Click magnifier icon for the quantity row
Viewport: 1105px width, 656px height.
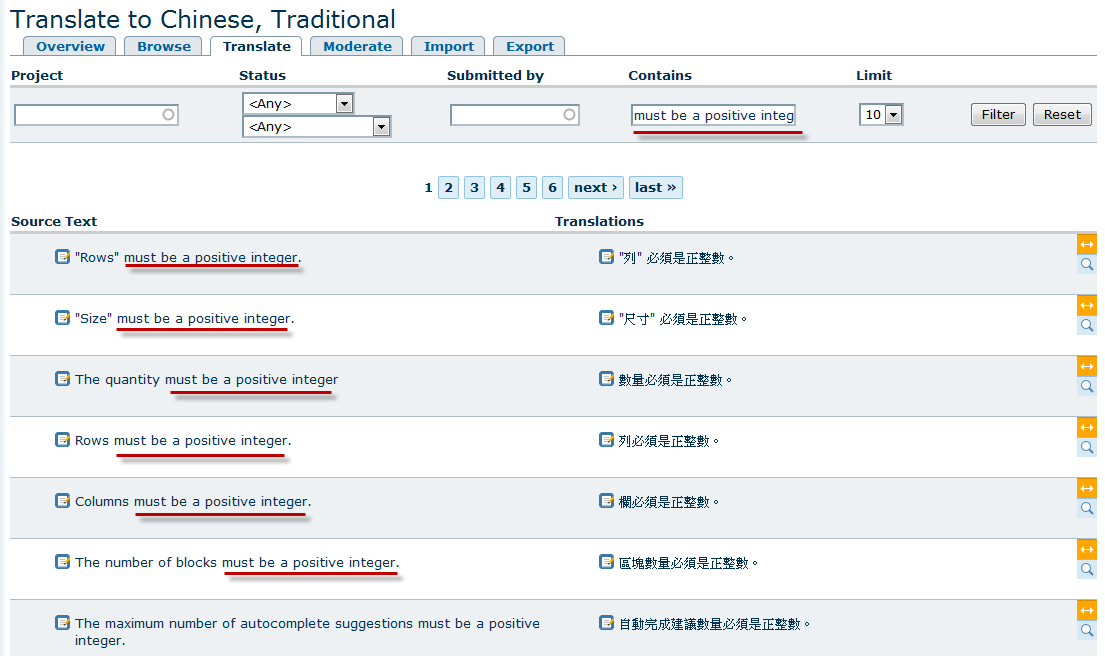1087,386
